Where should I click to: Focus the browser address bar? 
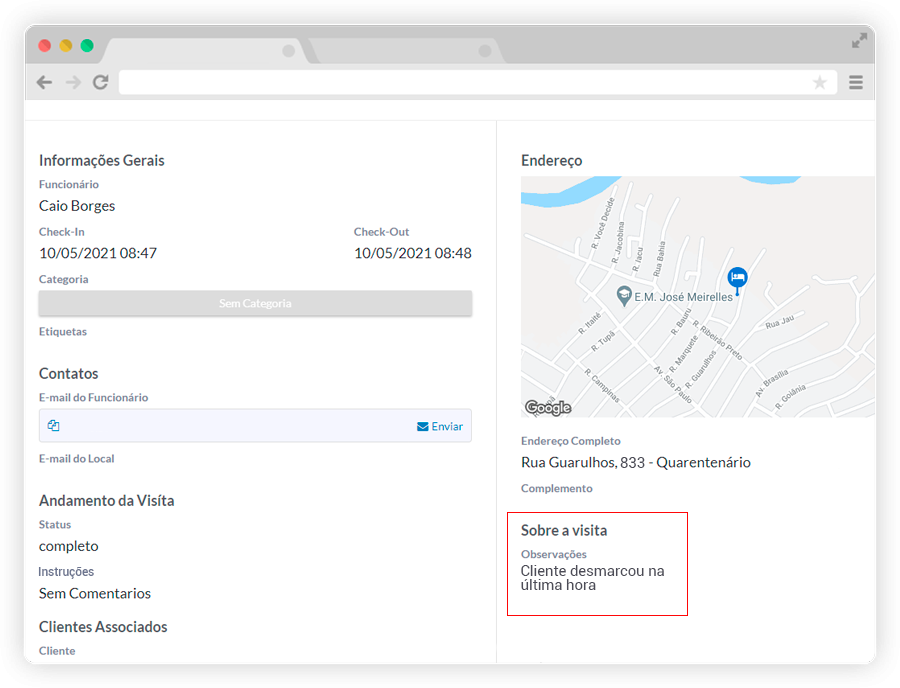coord(478,83)
